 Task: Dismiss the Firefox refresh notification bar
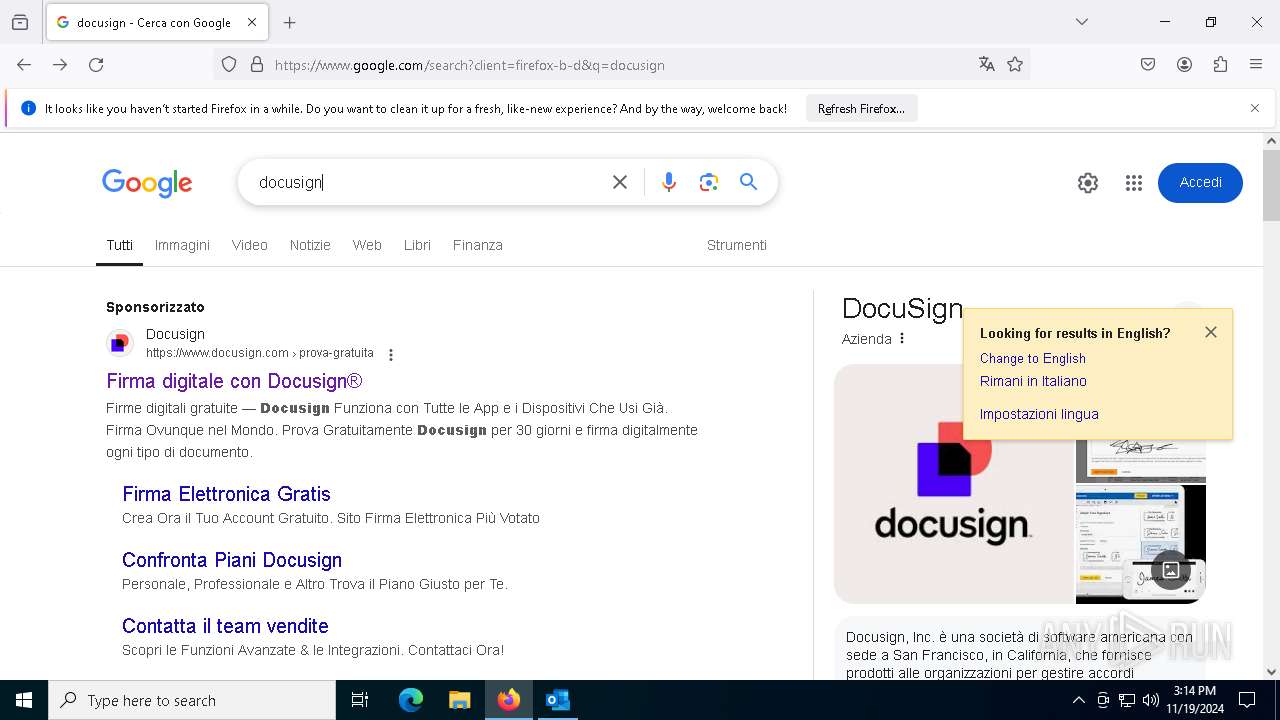click(1255, 108)
